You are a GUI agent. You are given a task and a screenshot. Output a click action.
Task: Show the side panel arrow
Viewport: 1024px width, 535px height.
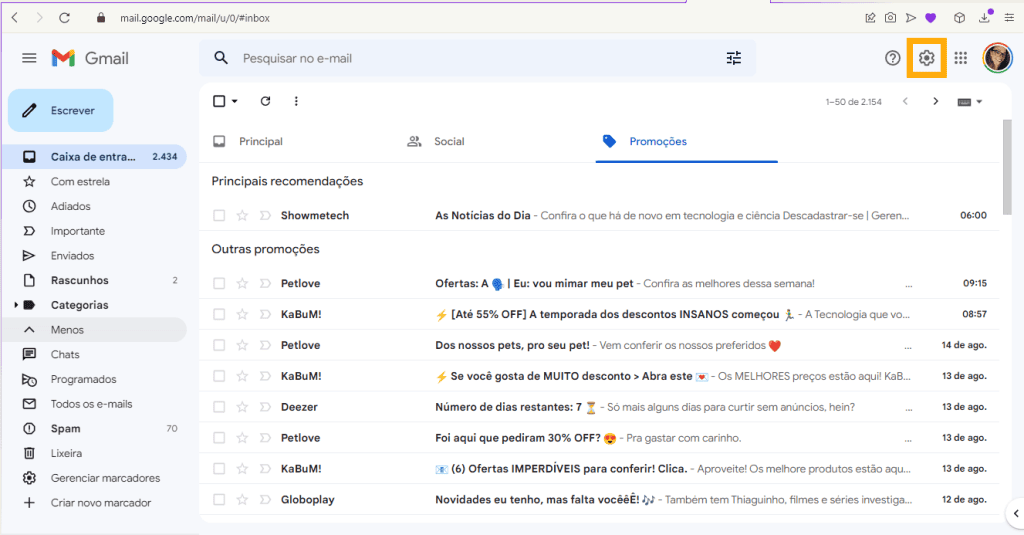(1016, 513)
